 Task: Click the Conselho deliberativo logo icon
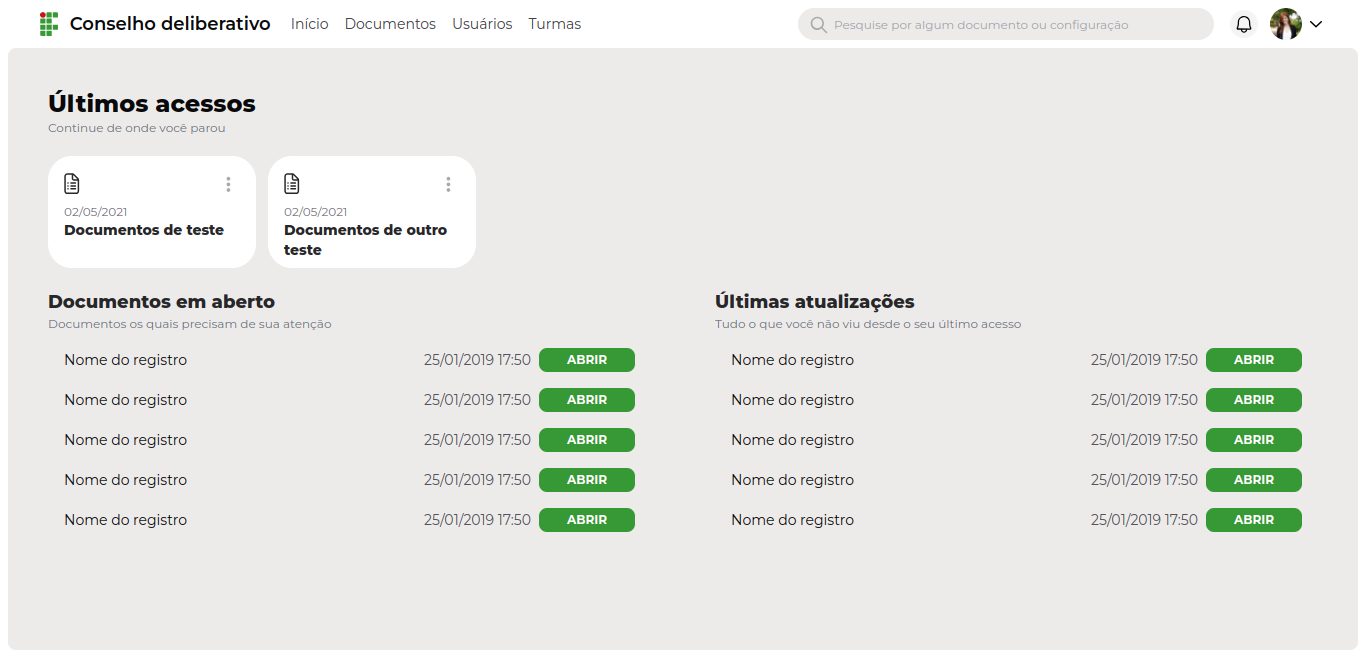coord(48,24)
